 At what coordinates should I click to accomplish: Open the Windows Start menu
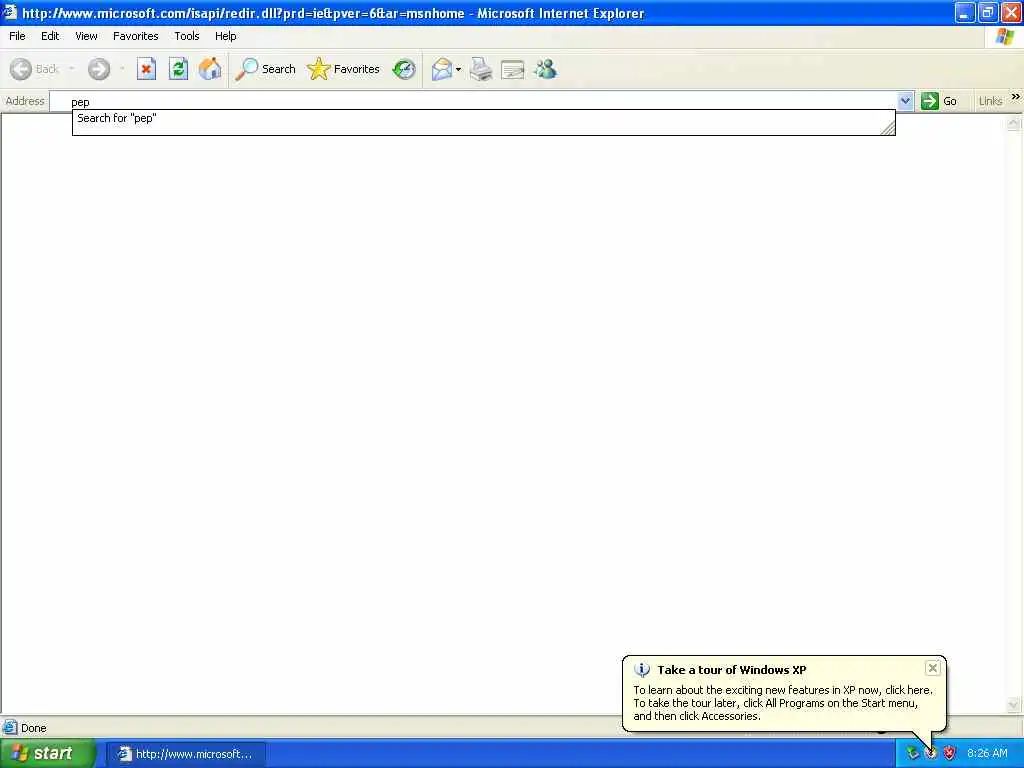47,753
